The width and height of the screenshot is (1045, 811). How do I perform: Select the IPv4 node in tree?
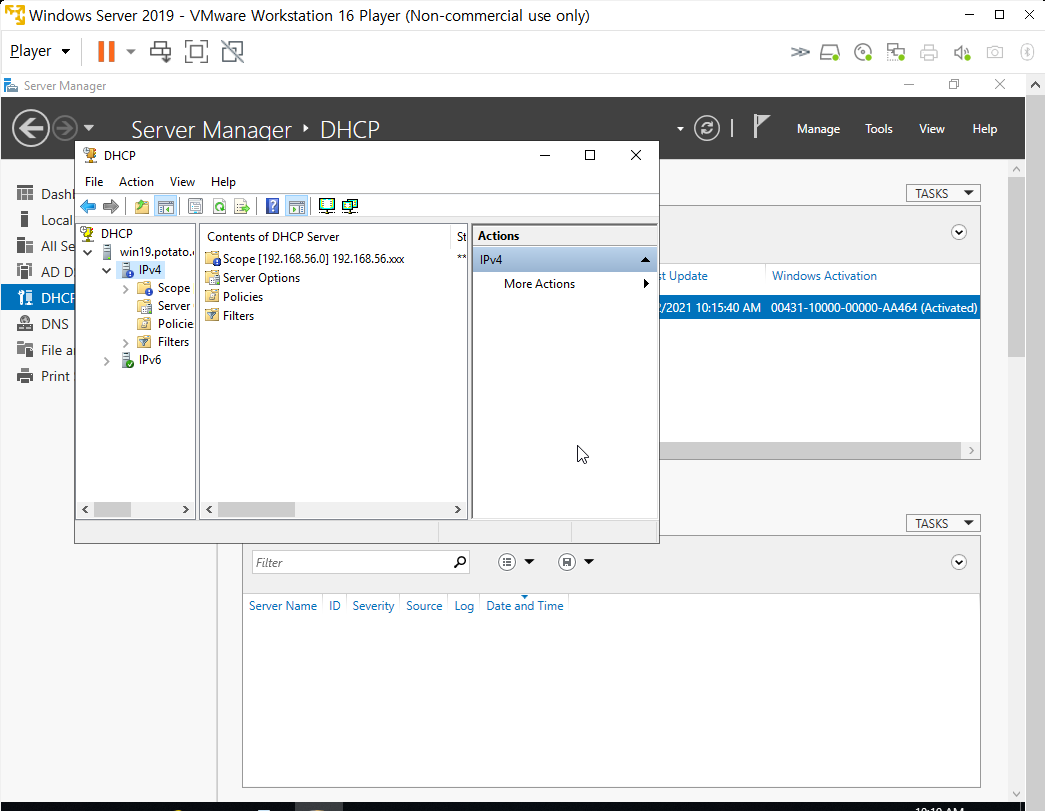[x=150, y=270]
